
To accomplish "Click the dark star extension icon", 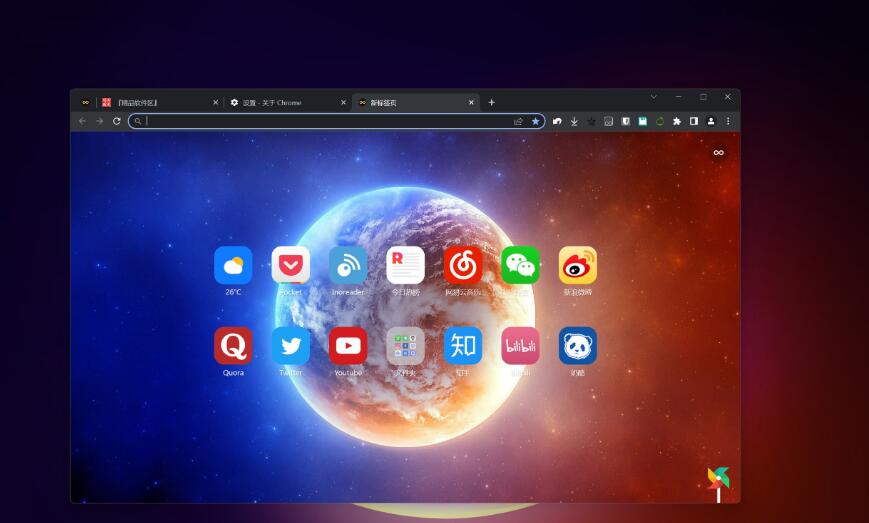I will pyautogui.click(x=591, y=121).
